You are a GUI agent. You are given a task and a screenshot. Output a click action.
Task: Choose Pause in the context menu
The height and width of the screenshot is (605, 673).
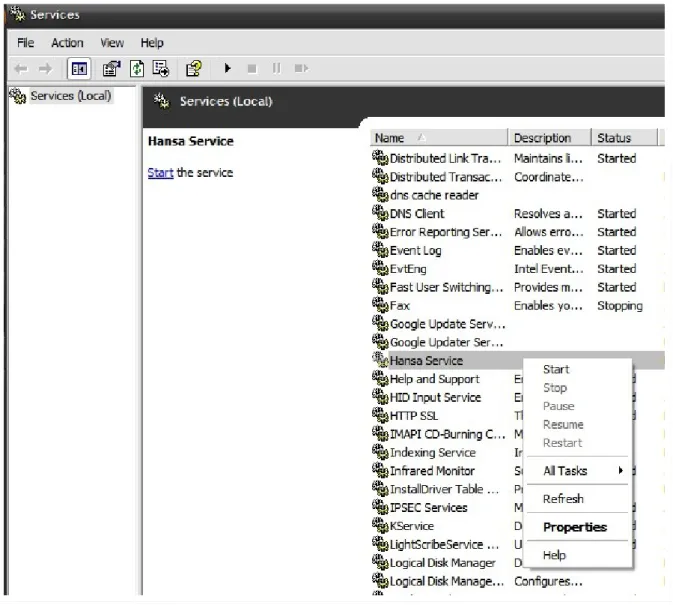pos(578,406)
